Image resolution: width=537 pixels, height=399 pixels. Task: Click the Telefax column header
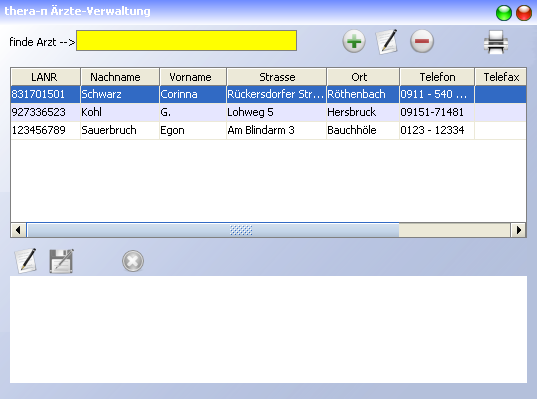click(x=500, y=77)
